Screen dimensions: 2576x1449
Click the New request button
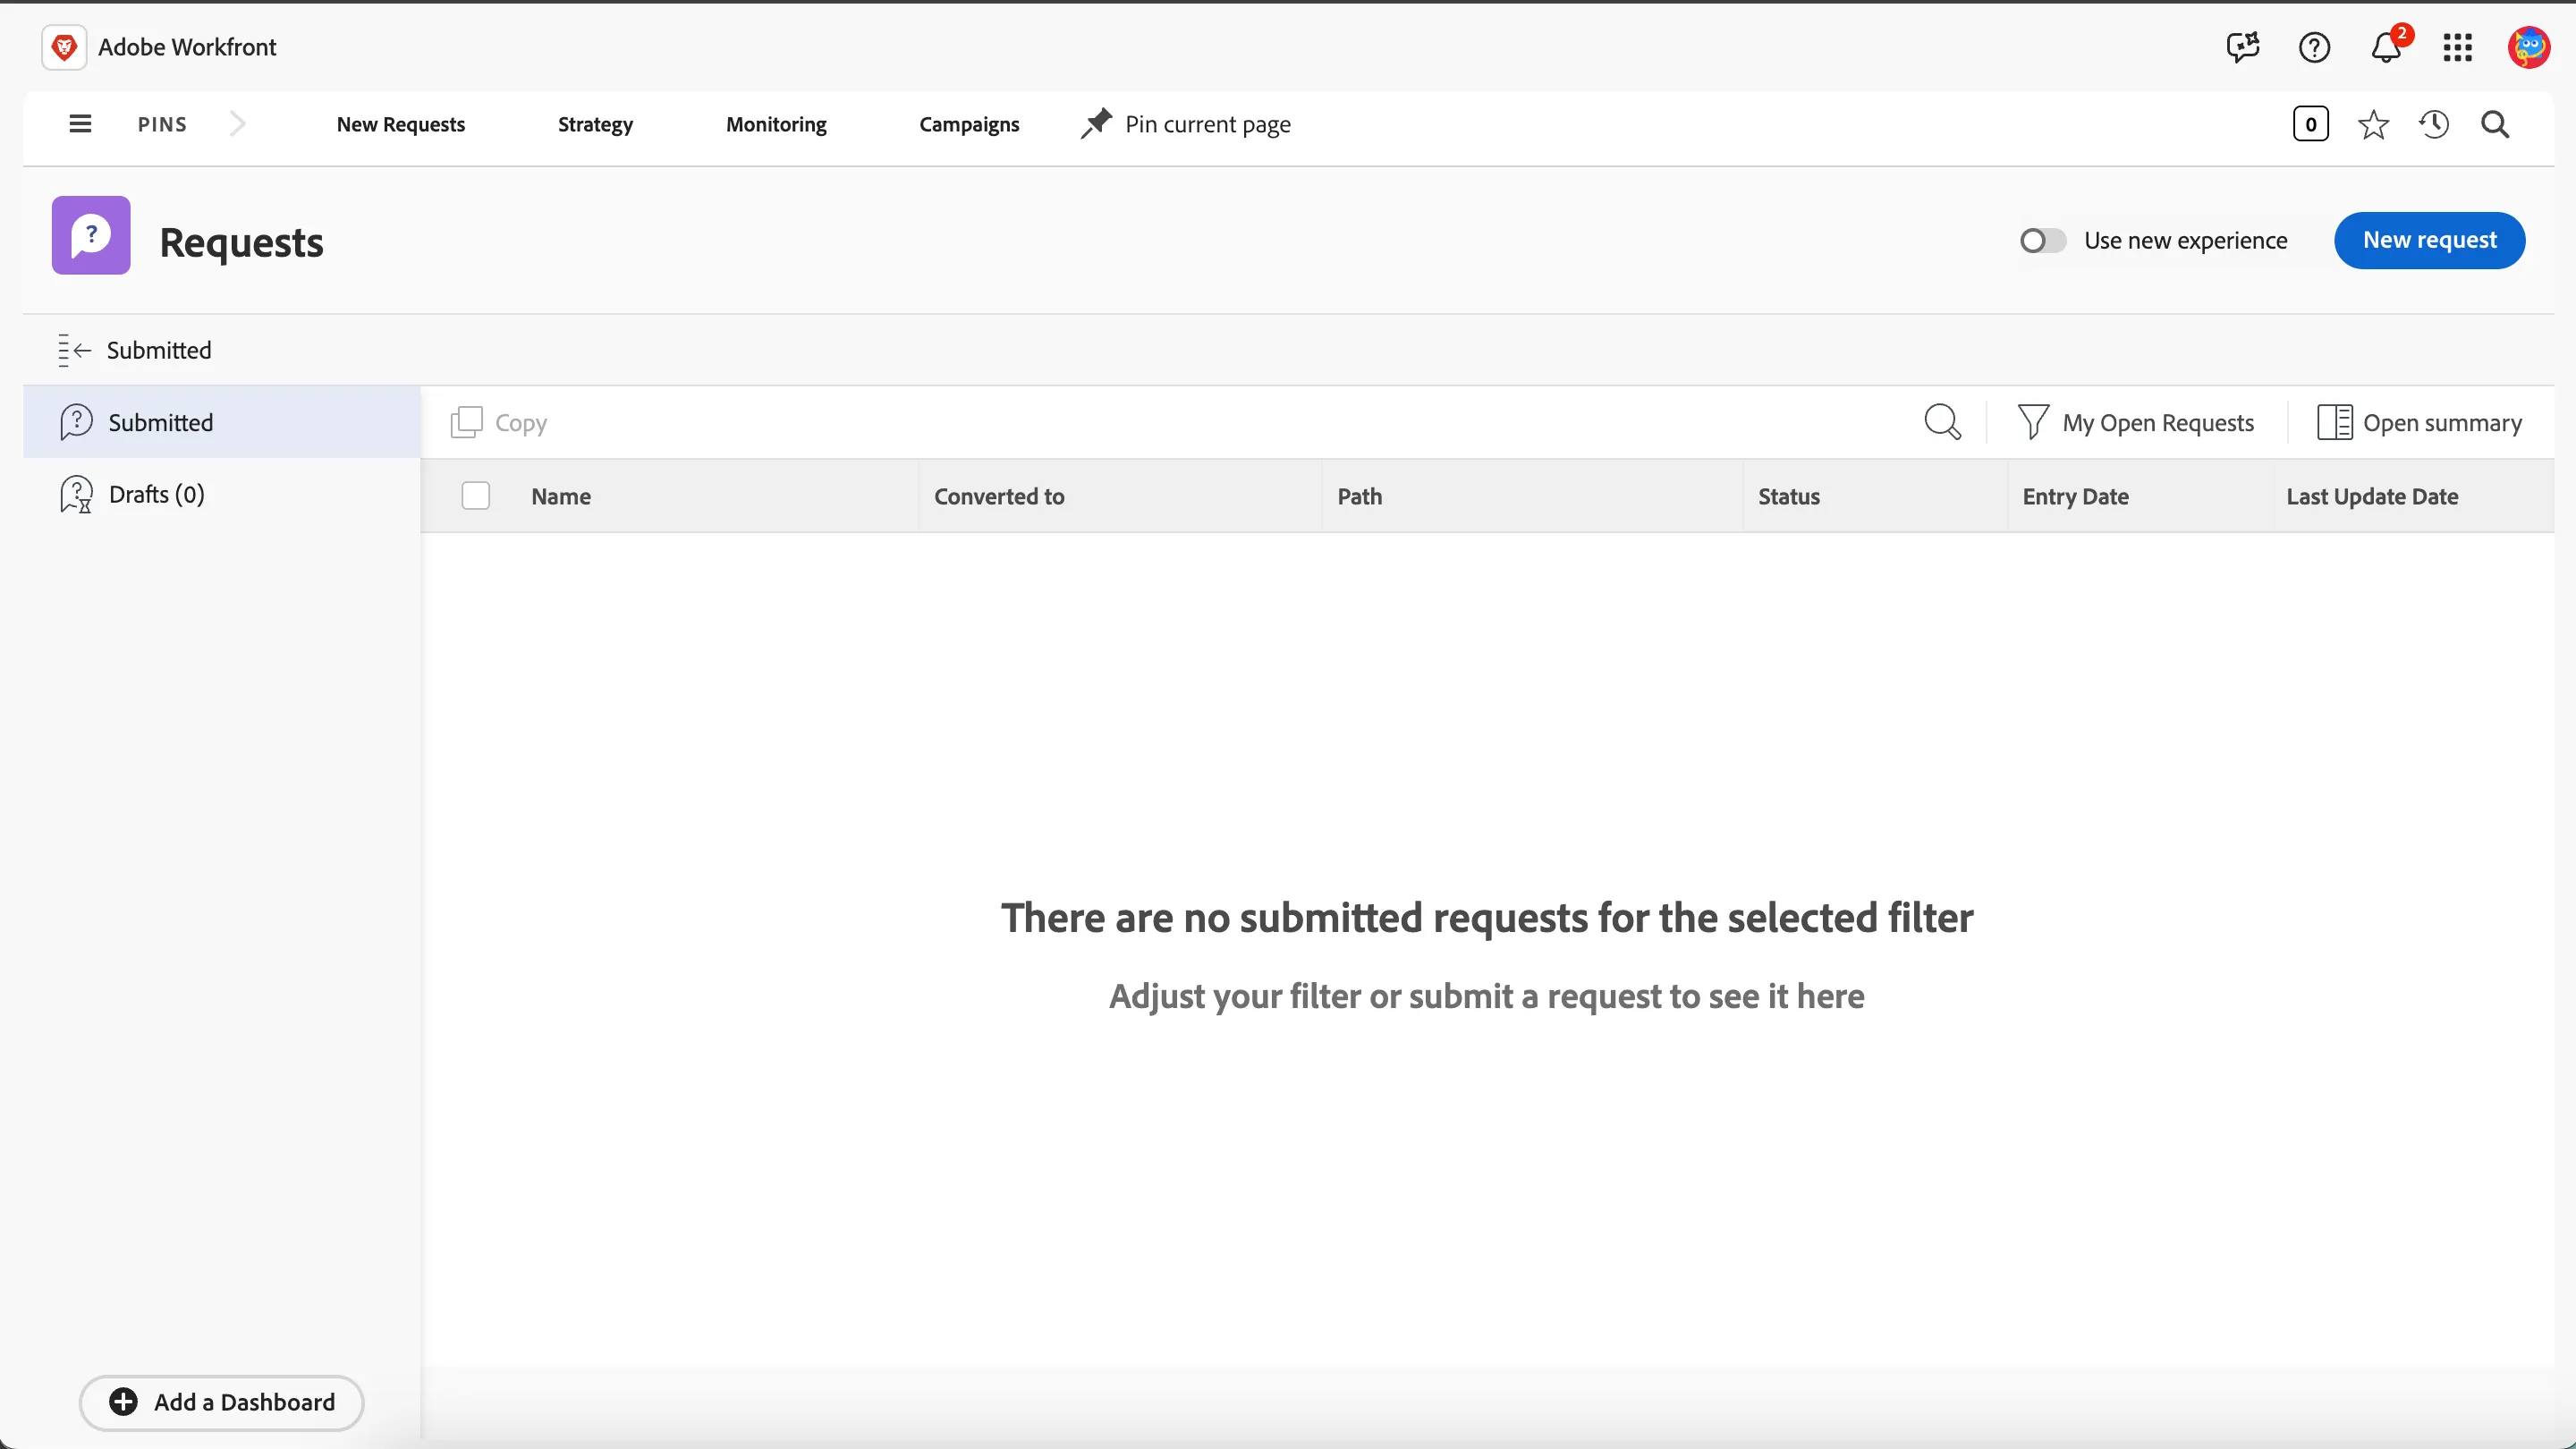[2429, 240]
